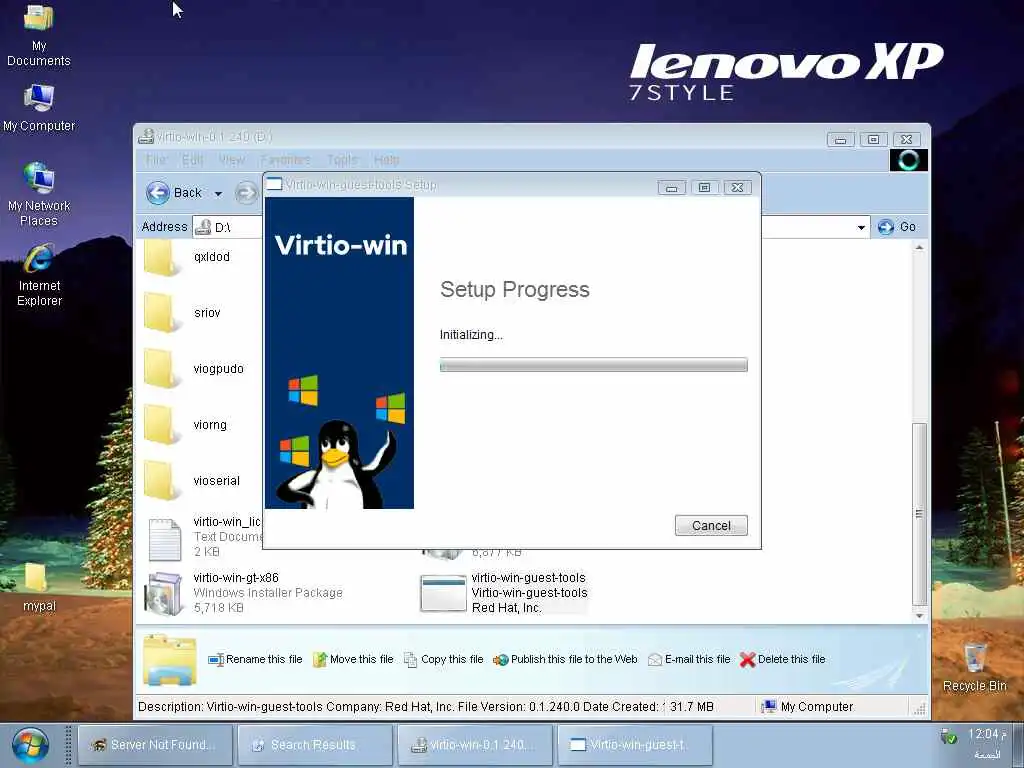Click the taskbar clock showing 12:04
1024x768 pixels.
click(x=987, y=735)
